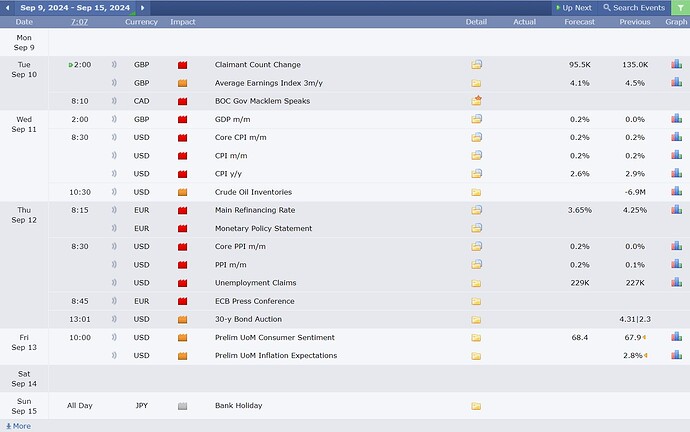The width and height of the screenshot is (690, 432).
Task: Open graph for Core CPI m/m
Action: click(677, 137)
